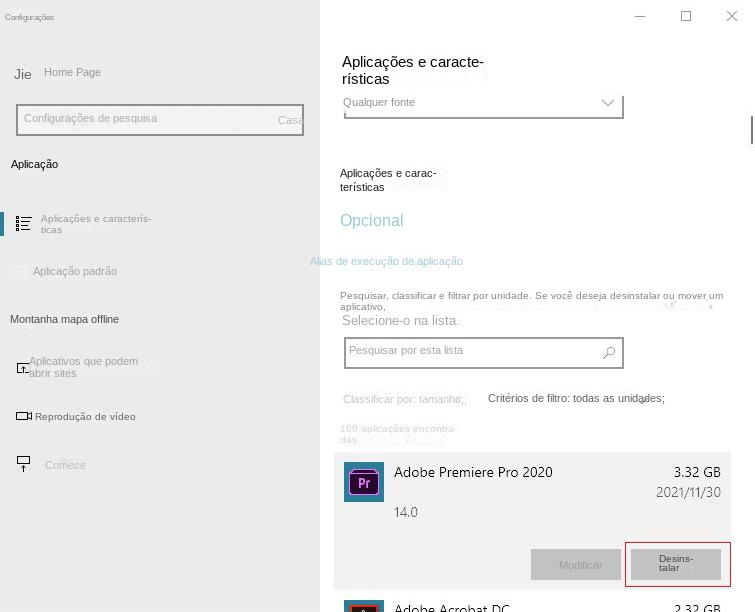
Task: Minimize the Configurações window
Action: [640, 16]
